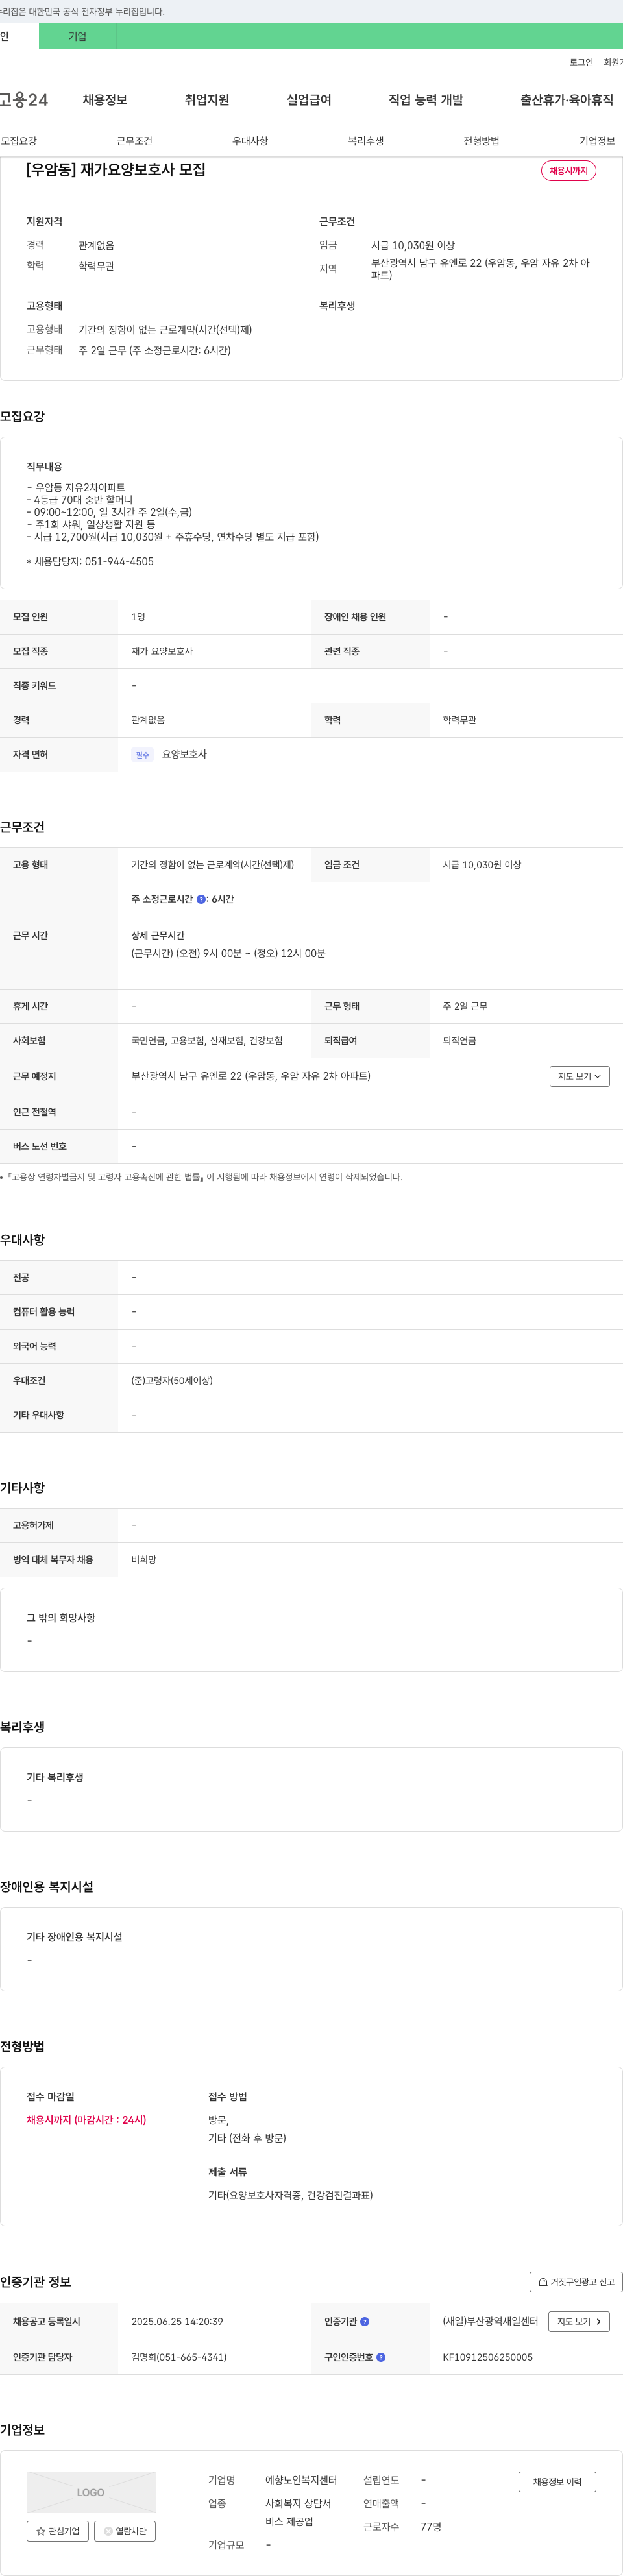This screenshot has height=2576, width=623.
Task: Click contact 김명희(051-665-4341)
Action: click(179, 2357)
